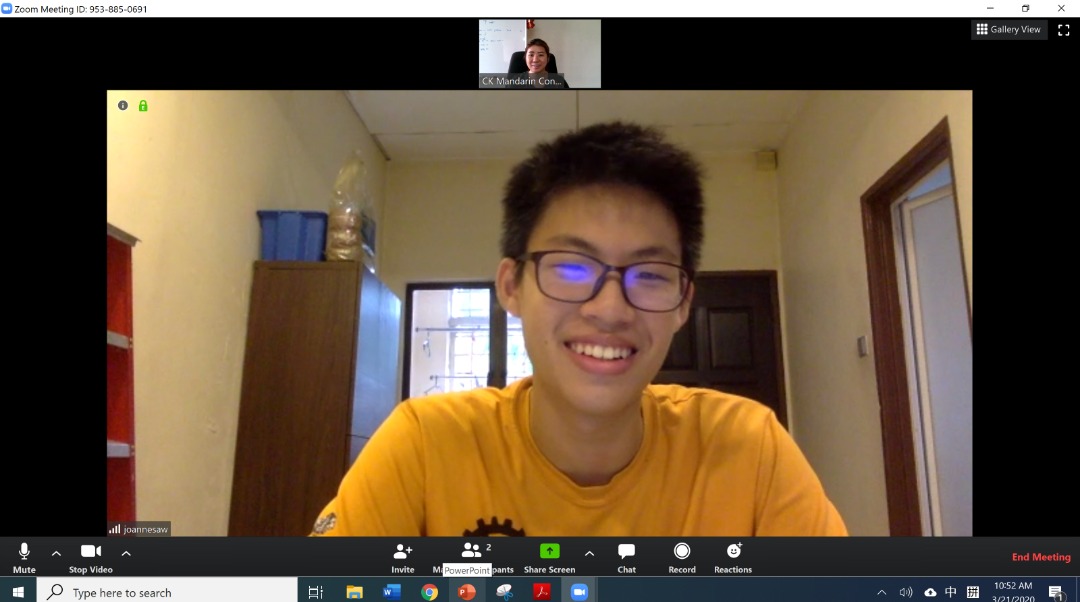
Task: Start recording with Record button
Action: point(682,557)
